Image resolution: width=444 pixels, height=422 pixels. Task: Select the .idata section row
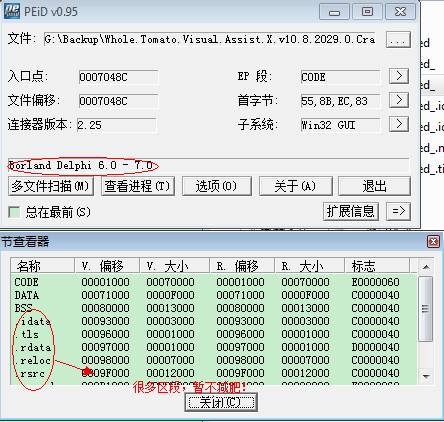213,321
